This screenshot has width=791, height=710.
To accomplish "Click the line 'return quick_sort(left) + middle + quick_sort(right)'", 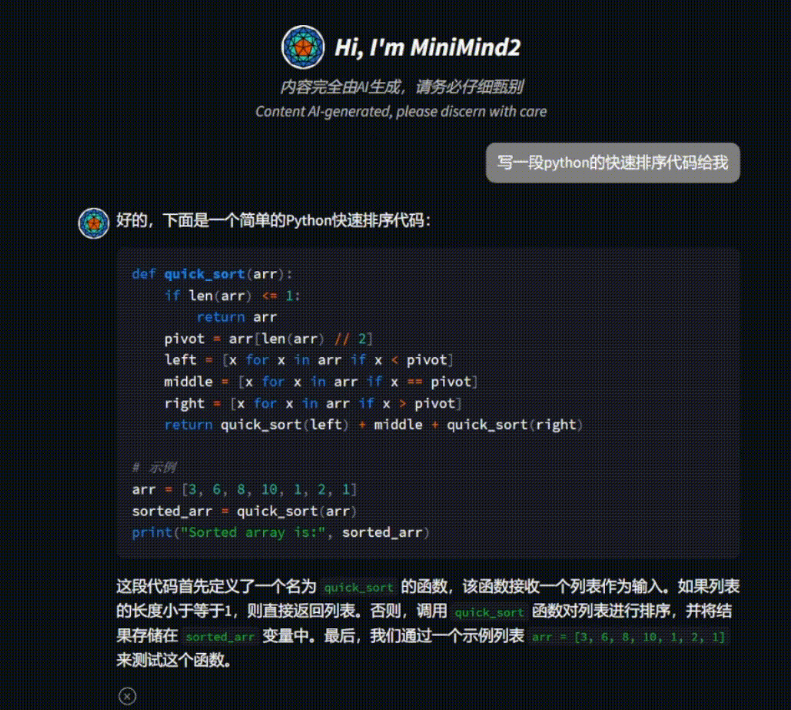I will tap(373, 424).
